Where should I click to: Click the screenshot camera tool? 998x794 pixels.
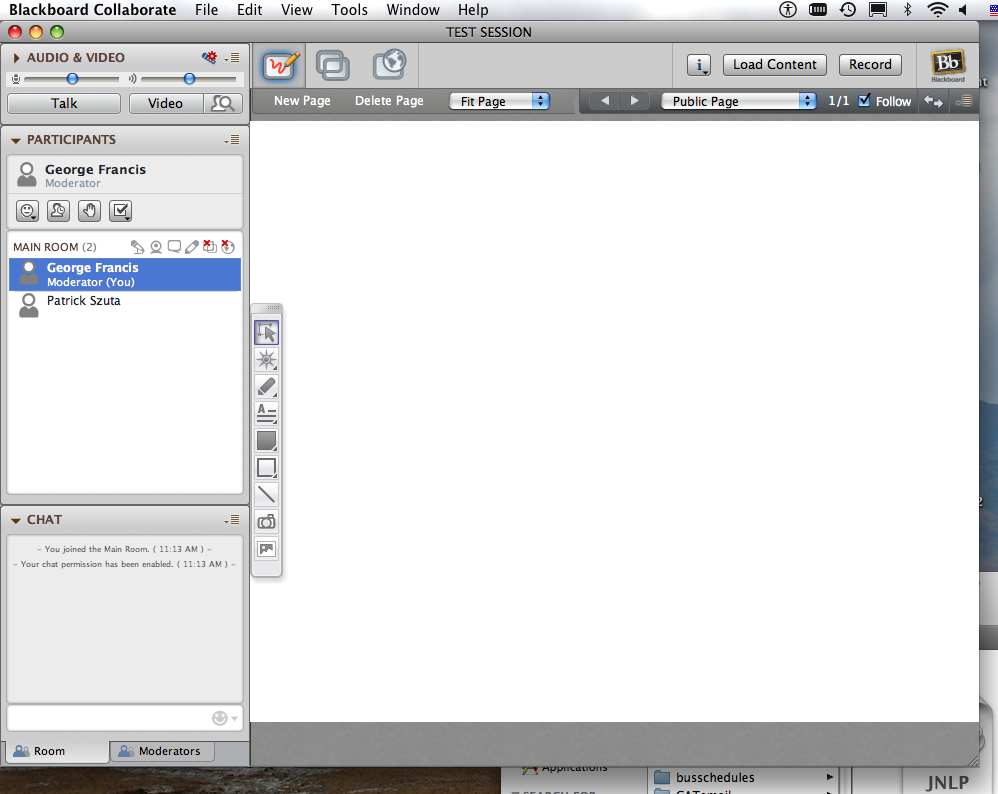(x=266, y=521)
